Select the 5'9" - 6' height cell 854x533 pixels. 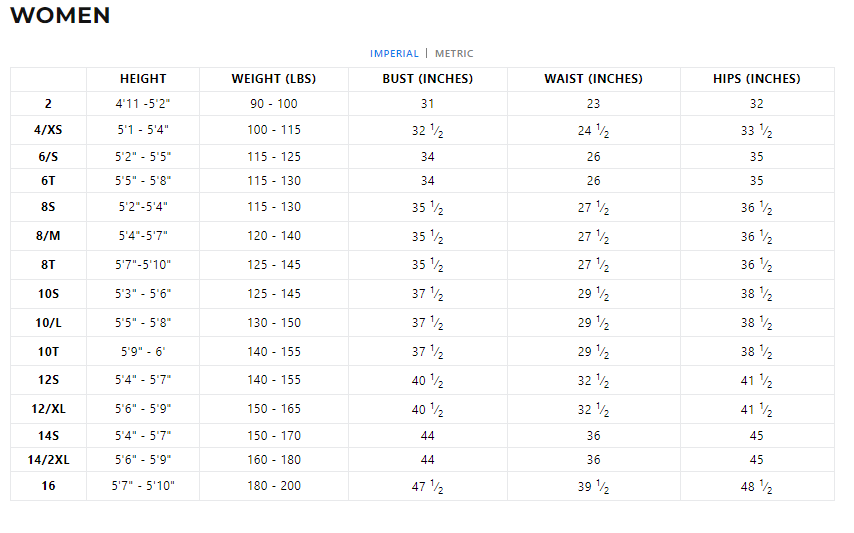[143, 352]
